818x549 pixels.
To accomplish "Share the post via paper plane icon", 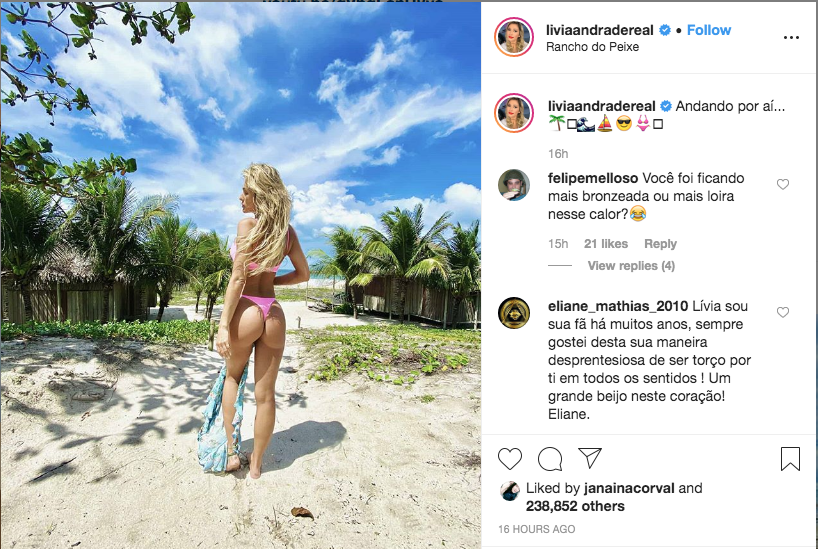I will pos(590,458).
